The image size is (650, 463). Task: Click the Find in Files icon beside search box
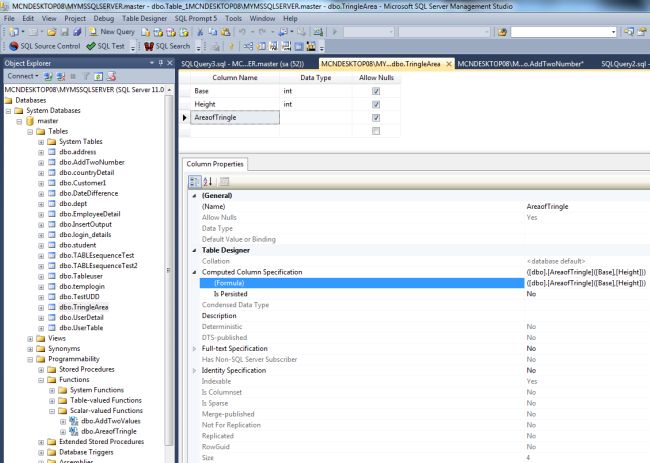(502, 32)
